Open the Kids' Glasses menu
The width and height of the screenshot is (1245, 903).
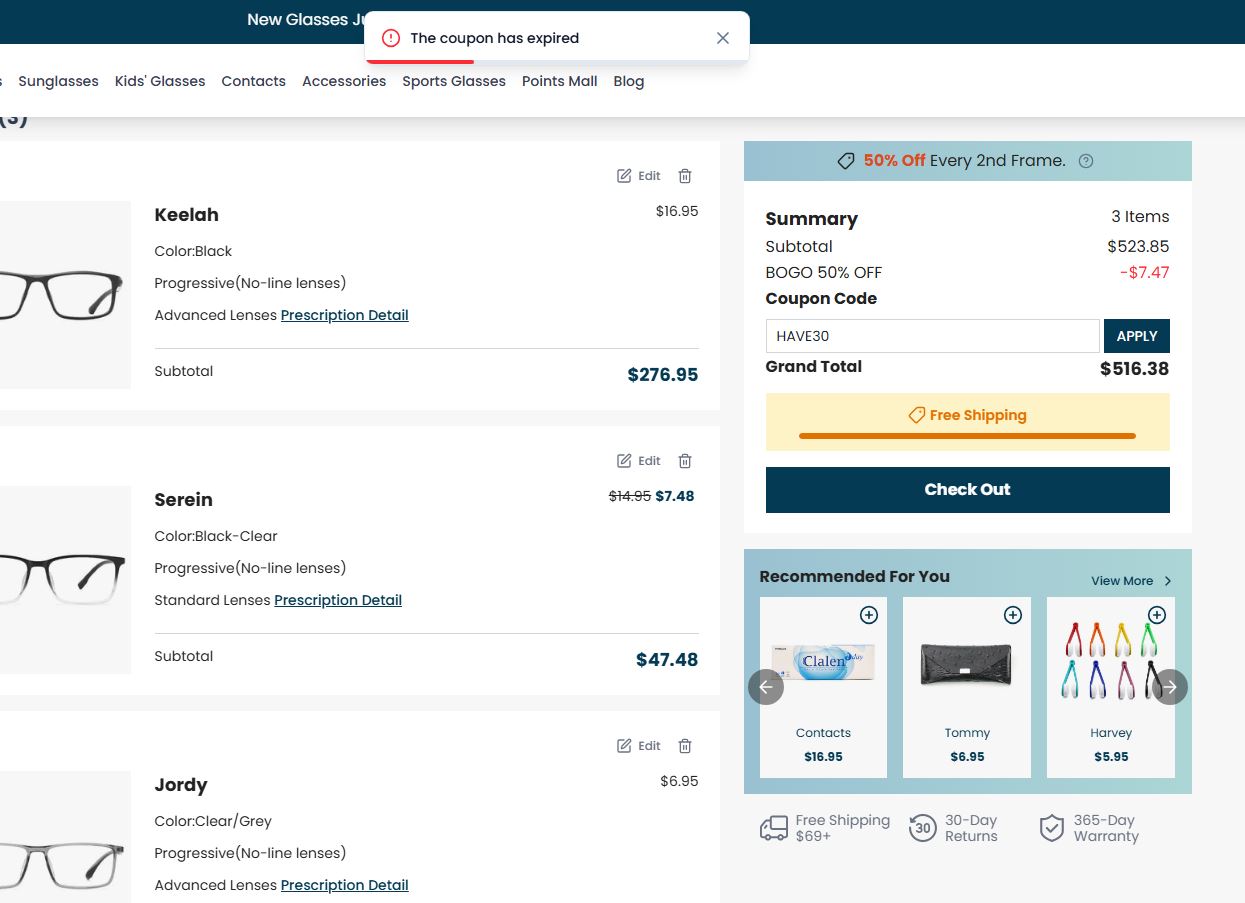pyautogui.click(x=160, y=81)
